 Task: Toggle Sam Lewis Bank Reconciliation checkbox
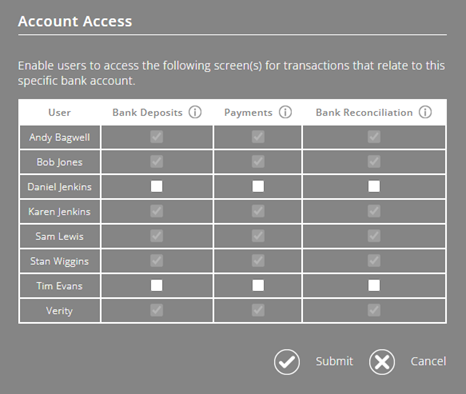coord(374,236)
